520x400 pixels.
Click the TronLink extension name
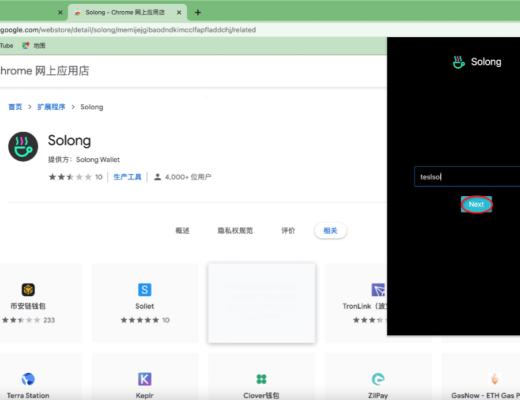coord(364,306)
